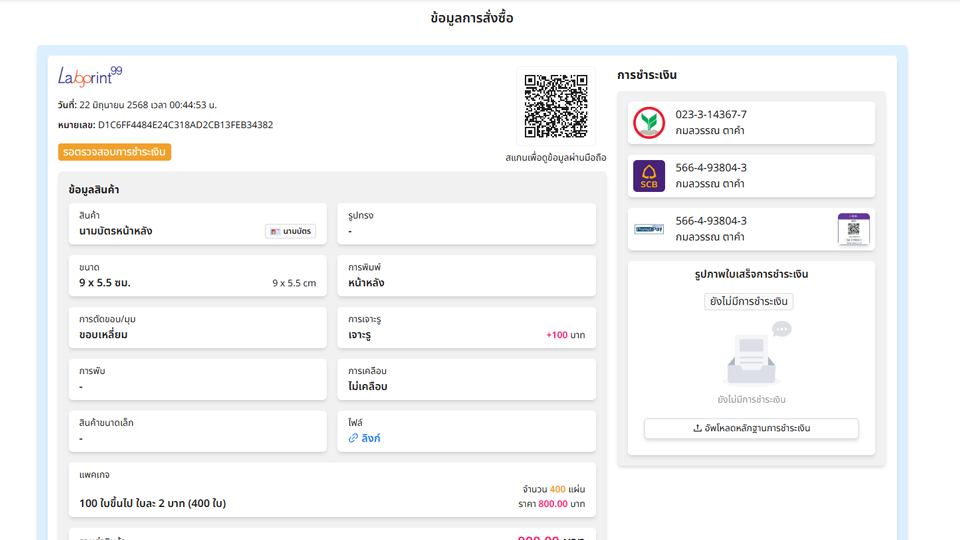Click the ยังไม่มีการชำระเงิน status label
The image size is (960, 540).
(748, 301)
